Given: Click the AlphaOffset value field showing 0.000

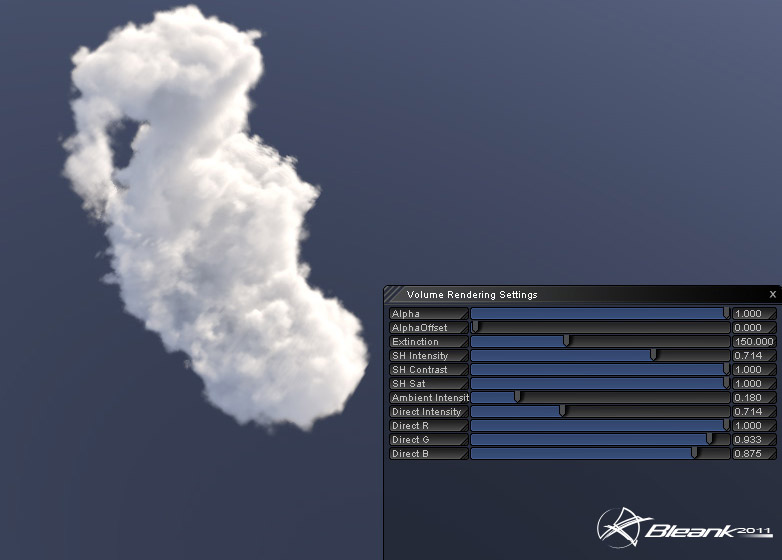Looking at the screenshot, I should pos(754,327).
